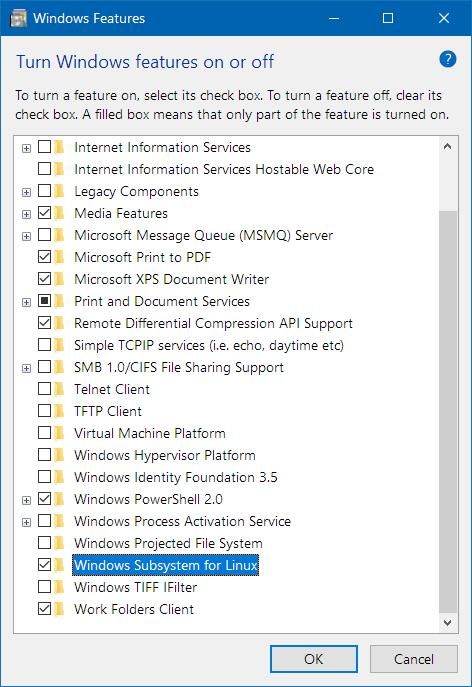Click the folder icon beside Telnet Client

coord(59,389)
